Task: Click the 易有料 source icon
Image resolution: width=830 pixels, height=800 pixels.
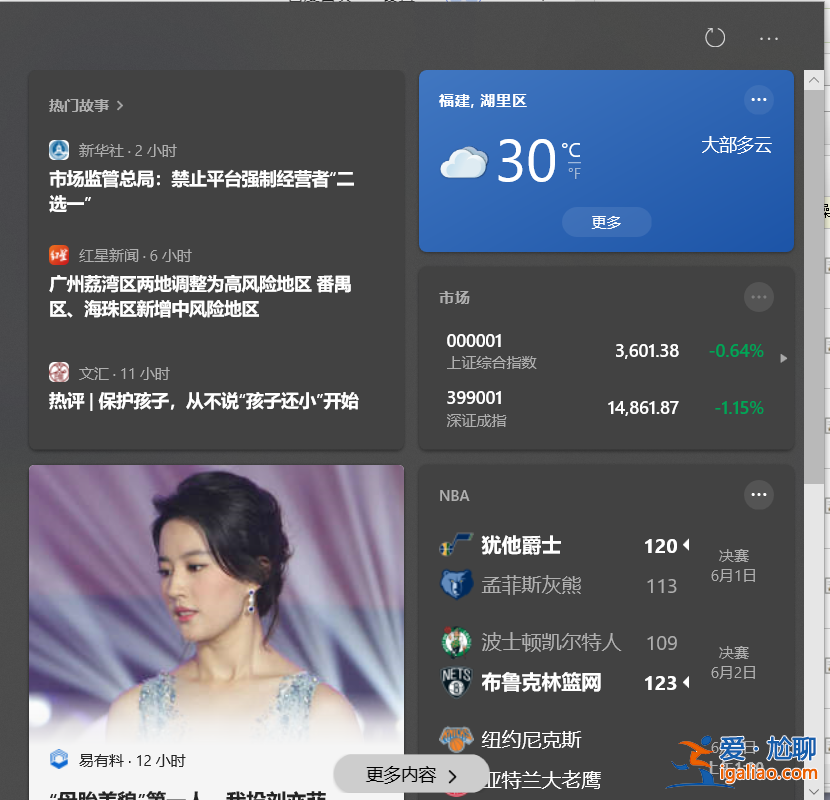Action: click(59, 760)
